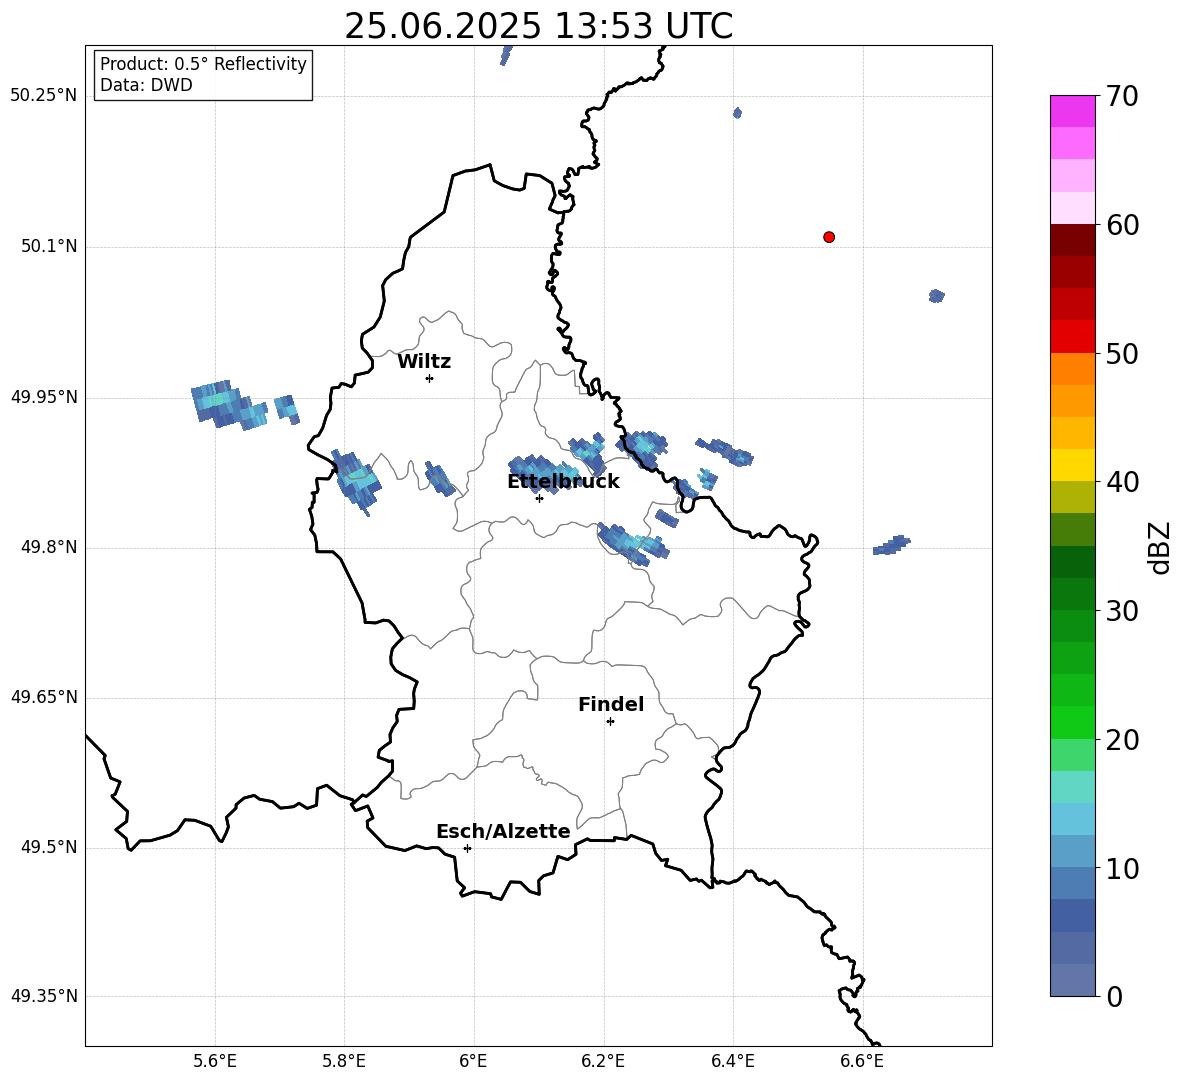The height and width of the screenshot is (1081, 1184).
Task: Click the Findel station label
Action: (x=611, y=704)
